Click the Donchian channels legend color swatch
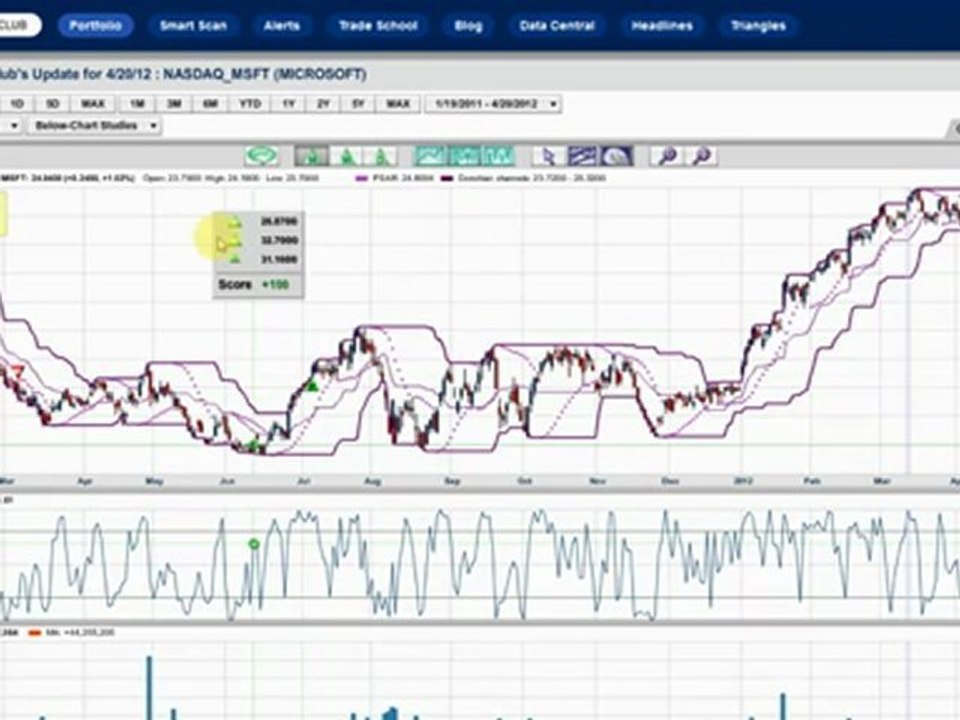960x720 pixels. 447,178
